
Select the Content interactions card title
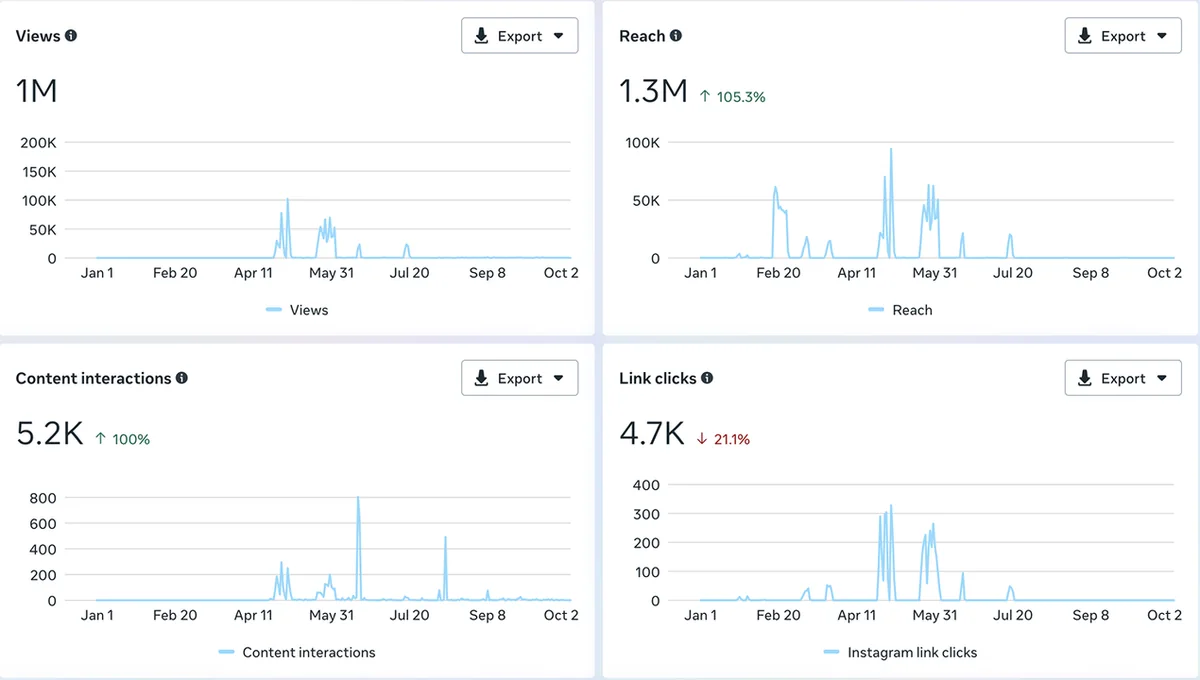(x=93, y=378)
